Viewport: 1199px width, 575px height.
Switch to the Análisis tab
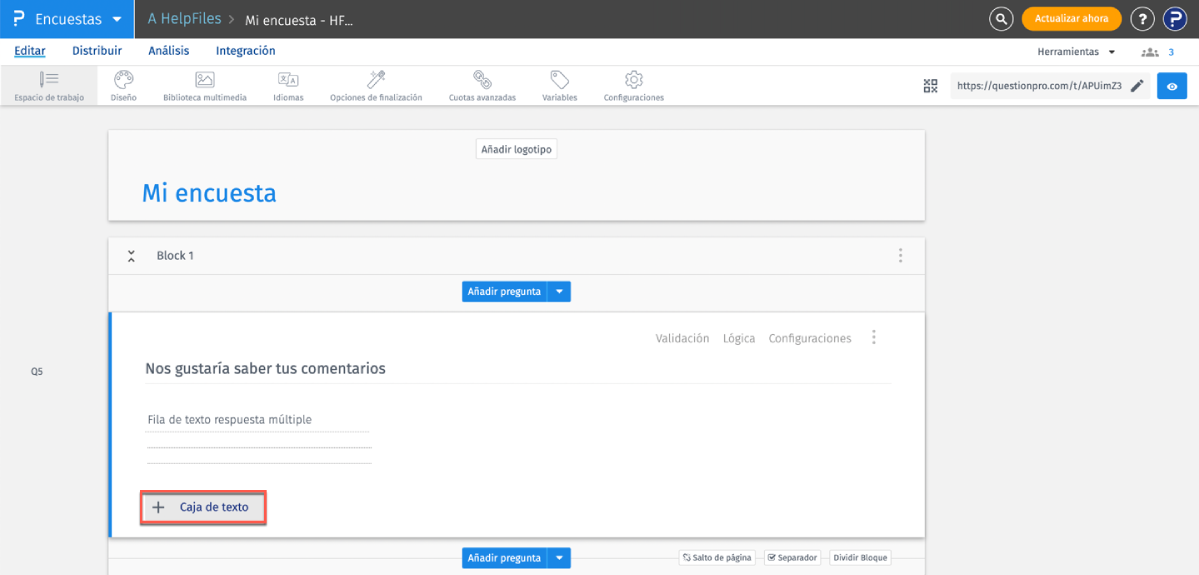tap(169, 51)
